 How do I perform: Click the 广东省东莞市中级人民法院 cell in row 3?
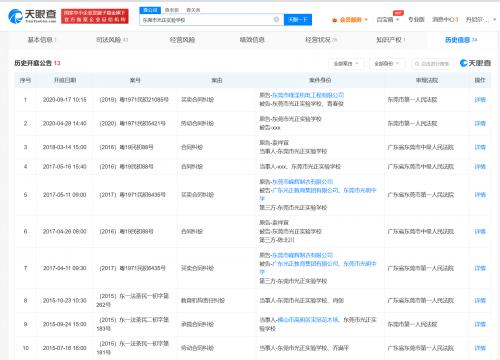click(421, 147)
